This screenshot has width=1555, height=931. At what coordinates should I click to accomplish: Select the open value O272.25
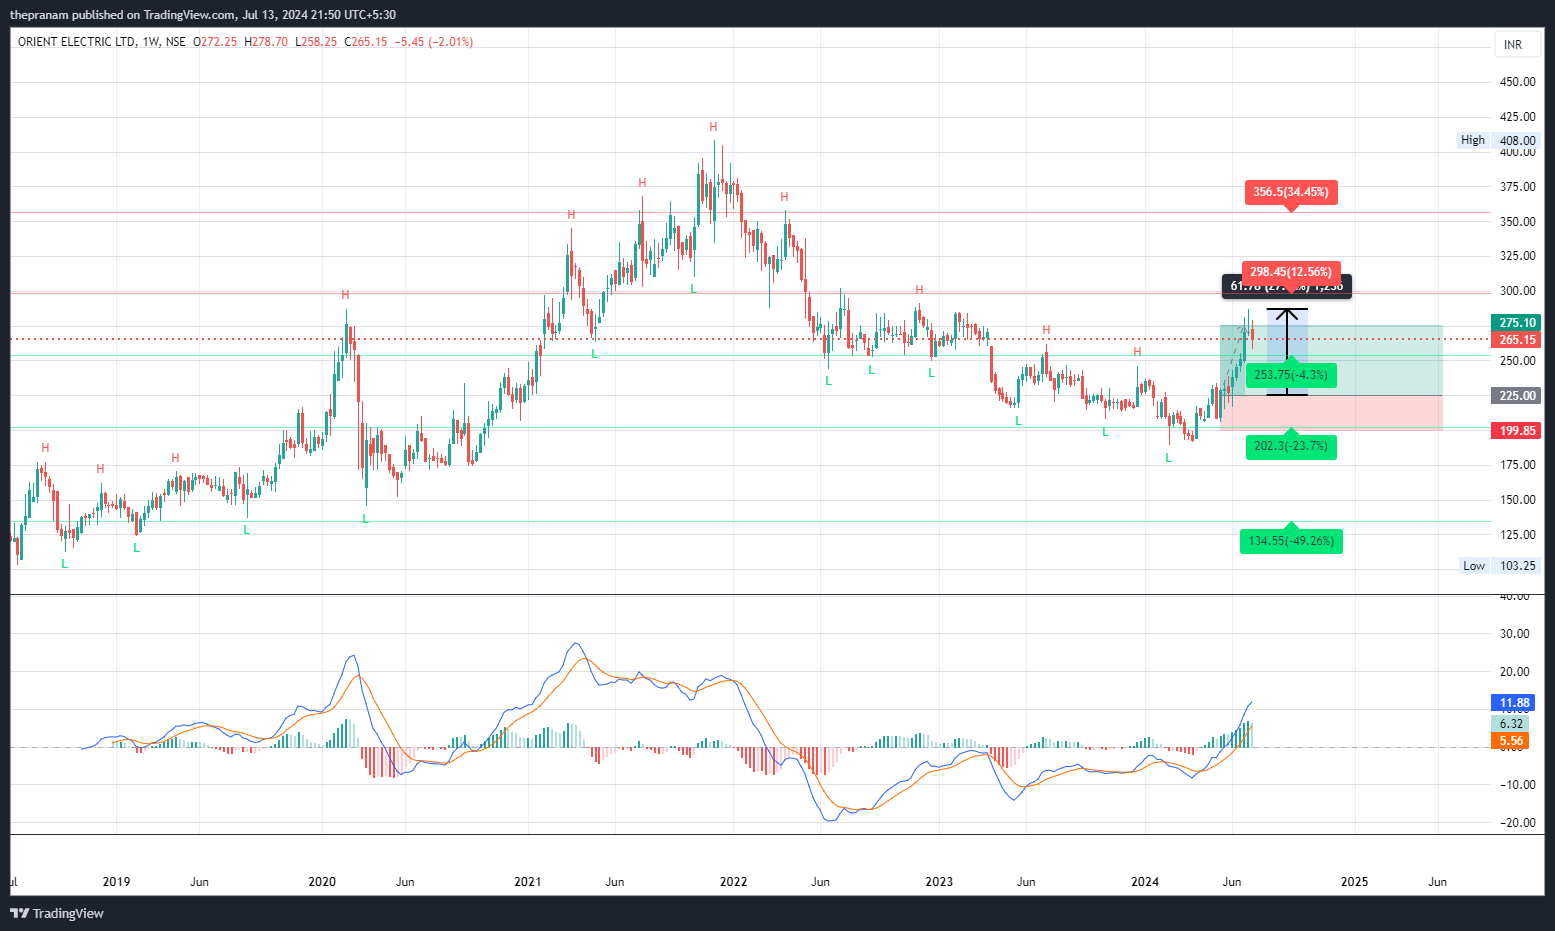pos(215,42)
